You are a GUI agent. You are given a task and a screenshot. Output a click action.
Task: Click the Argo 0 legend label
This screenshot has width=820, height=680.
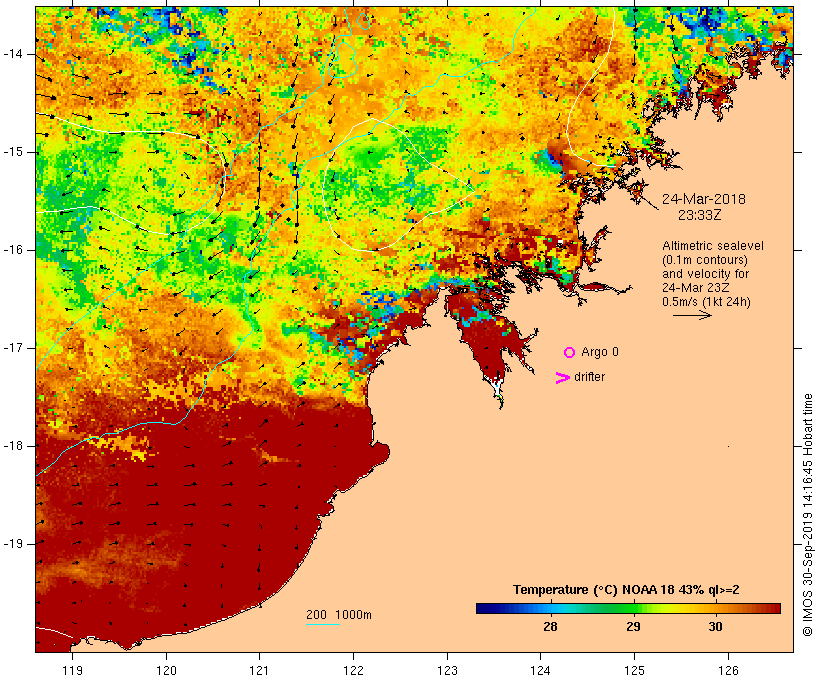point(600,352)
